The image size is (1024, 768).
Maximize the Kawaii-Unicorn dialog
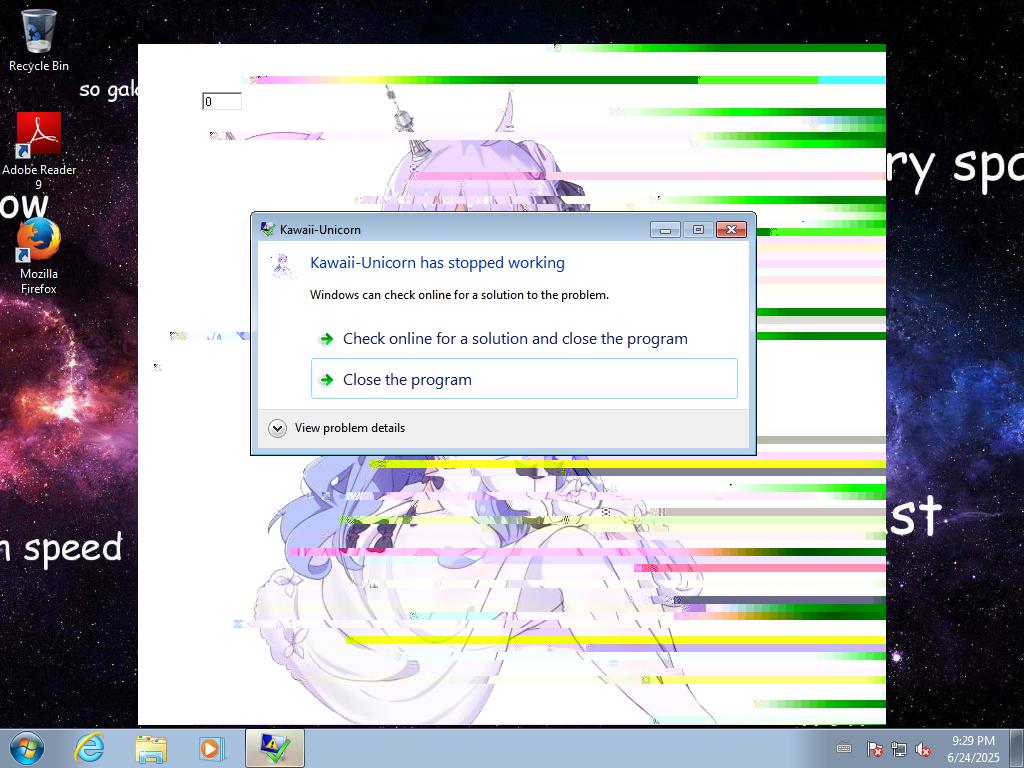(698, 229)
